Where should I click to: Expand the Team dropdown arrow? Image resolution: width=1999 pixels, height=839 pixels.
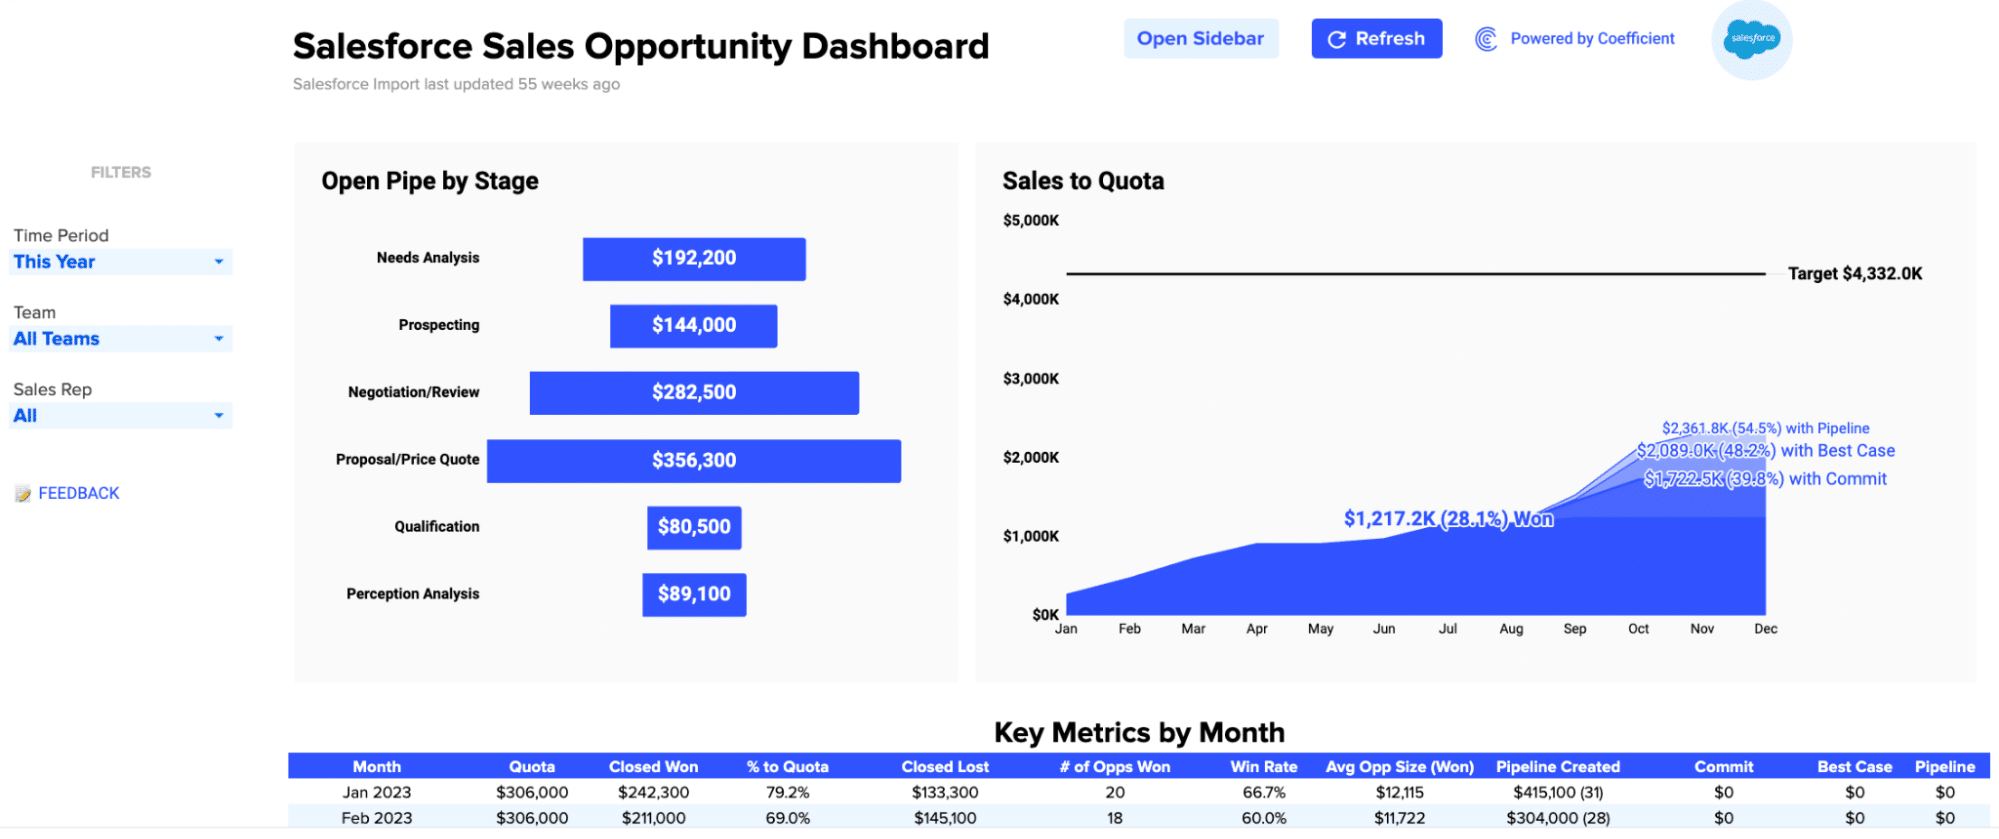(219, 339)
